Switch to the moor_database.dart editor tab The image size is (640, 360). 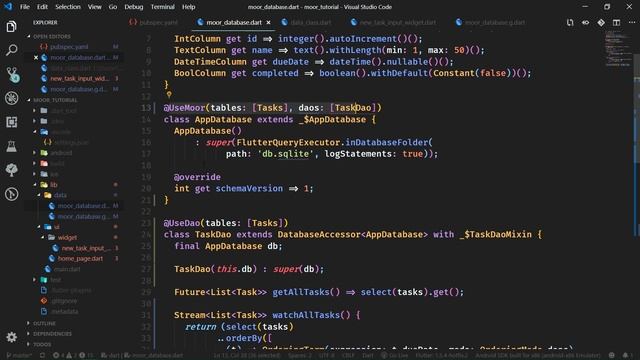[x=233, y=22]
